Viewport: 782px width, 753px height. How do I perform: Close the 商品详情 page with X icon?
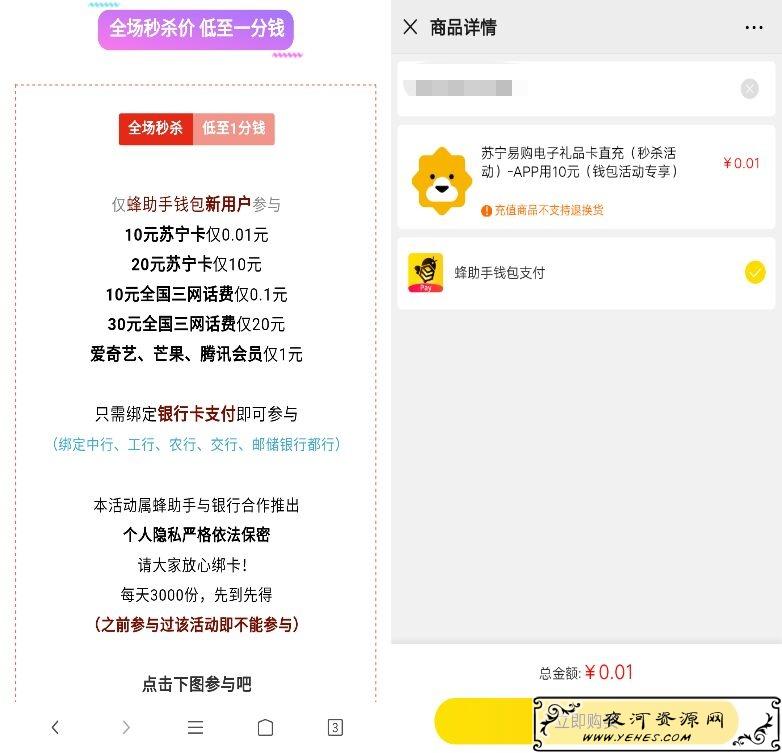[x=410, y=27]
